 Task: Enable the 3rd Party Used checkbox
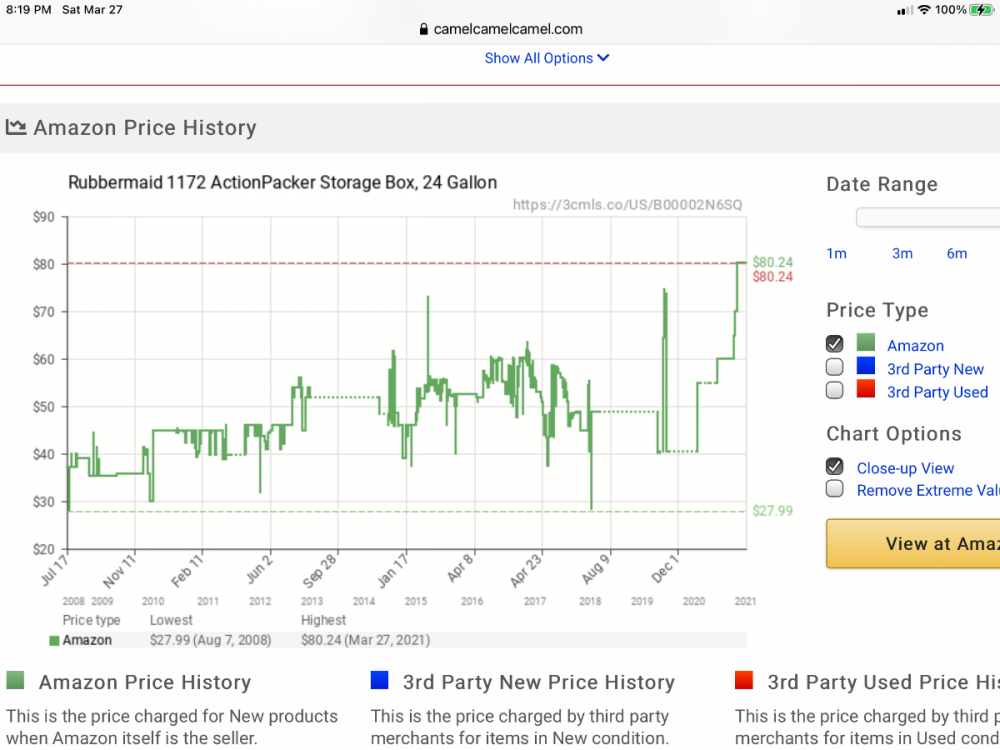[835, 391]
